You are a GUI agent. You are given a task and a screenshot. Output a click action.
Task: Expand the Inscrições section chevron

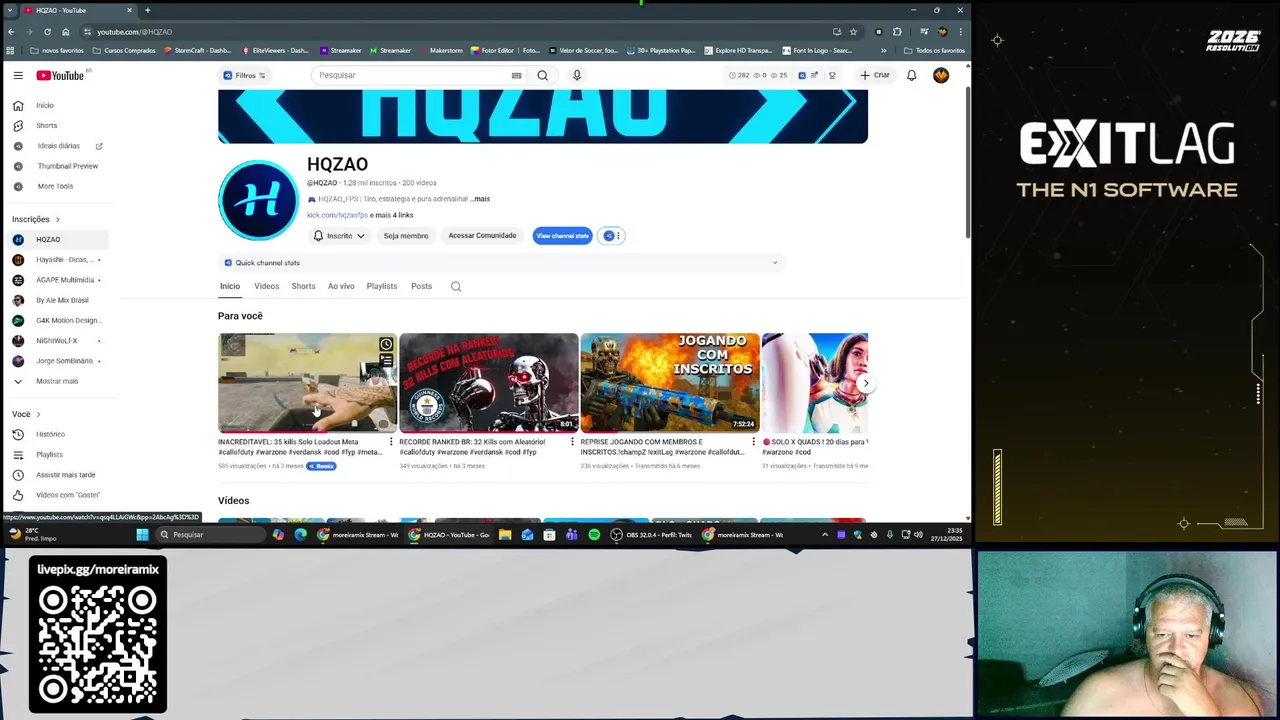pos(57,219)
